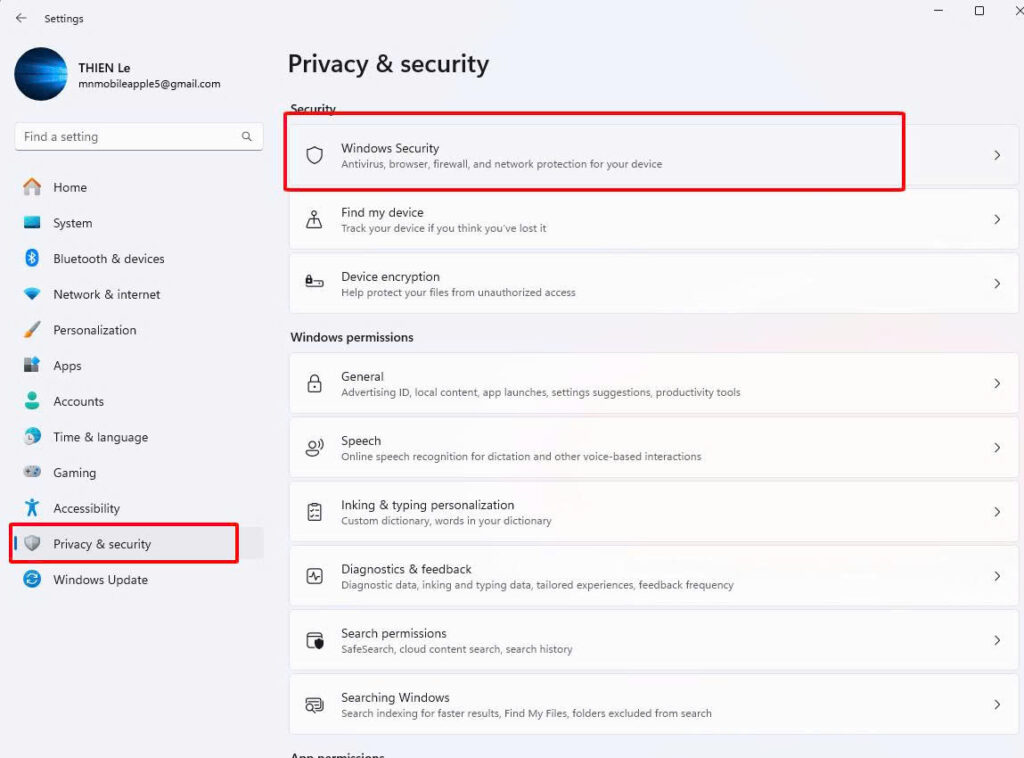Click the Windows Security shield icon
This screenshot has width=1024, height=758.
[x=315, y=155]
